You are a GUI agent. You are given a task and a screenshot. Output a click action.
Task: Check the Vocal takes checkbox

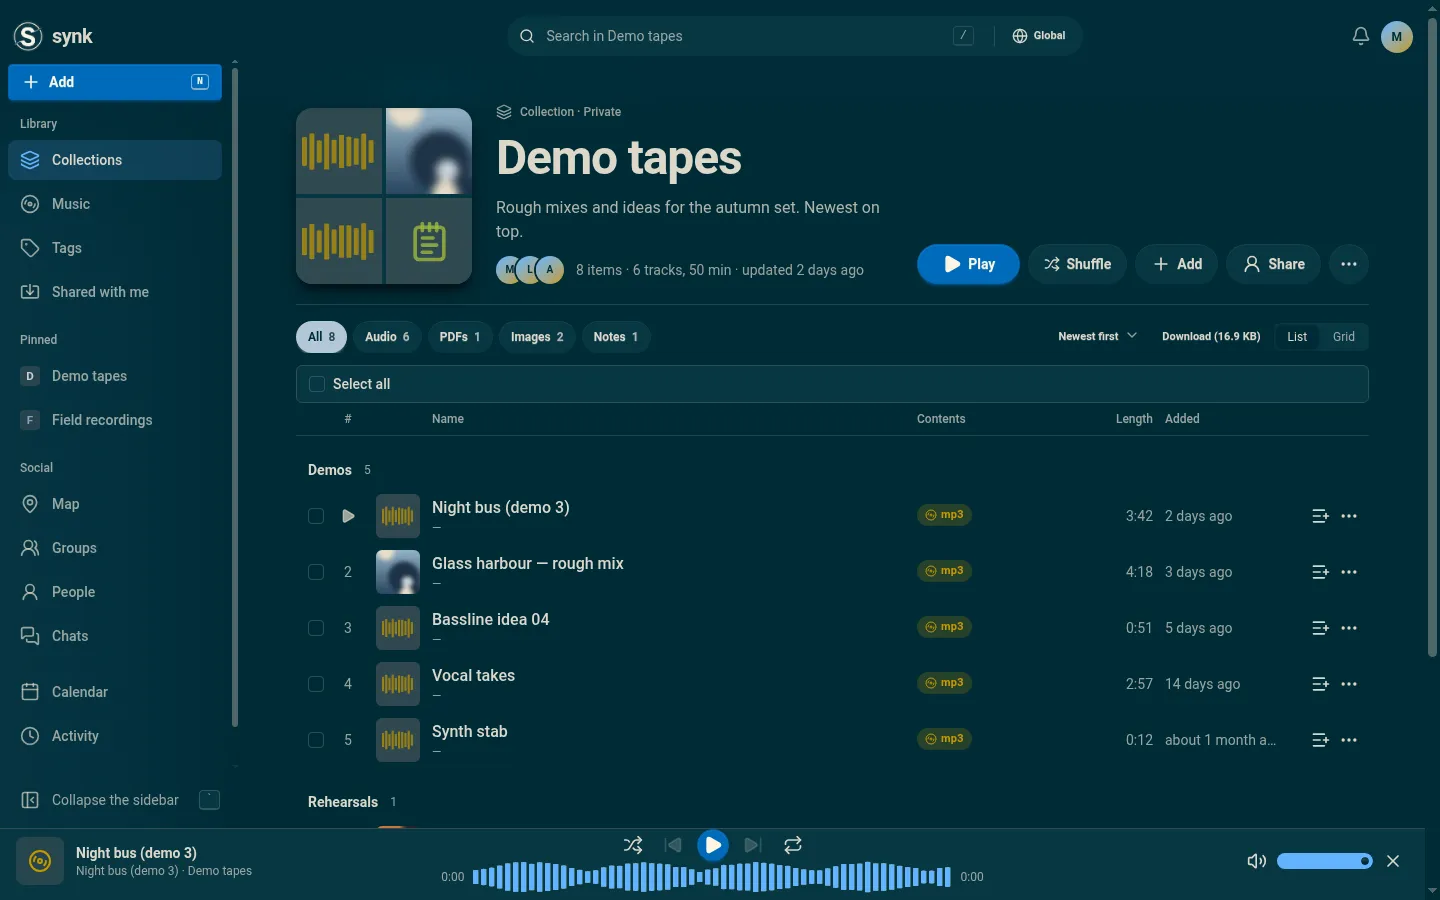[316, 684]
